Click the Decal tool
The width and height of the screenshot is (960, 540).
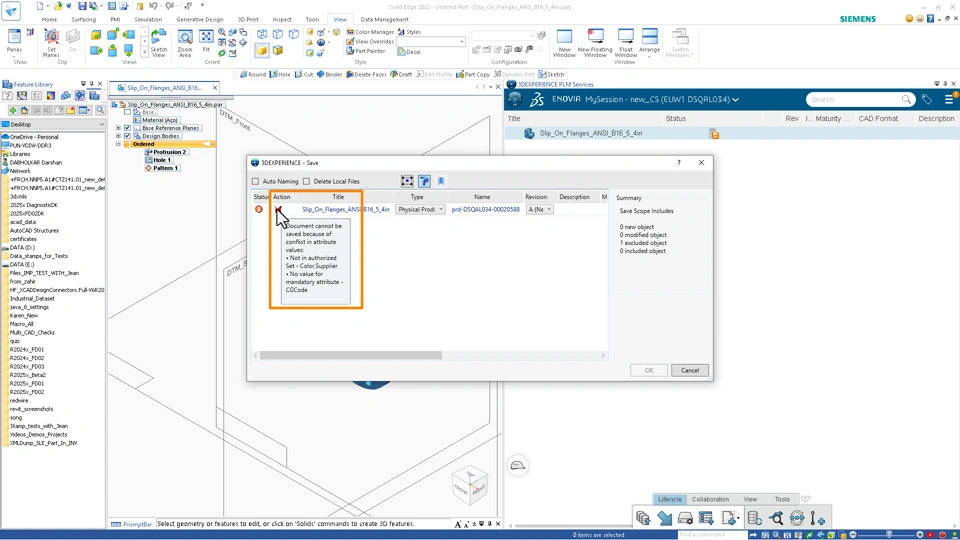409,52
